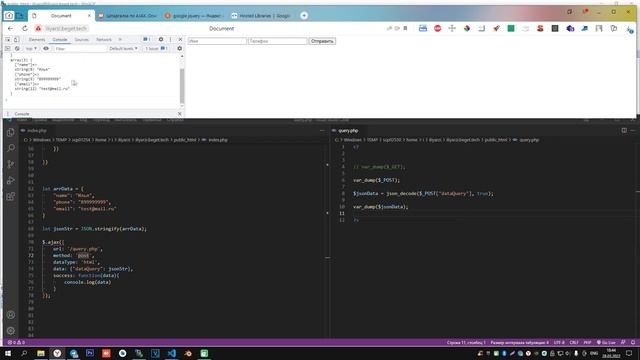Click the Go Live status bar button
This screenshot has width=640, height=360.
(x=606, y=342)
